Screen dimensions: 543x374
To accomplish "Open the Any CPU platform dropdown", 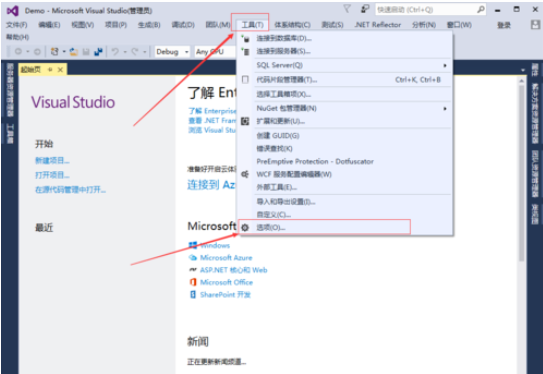I will click(215, 52).
